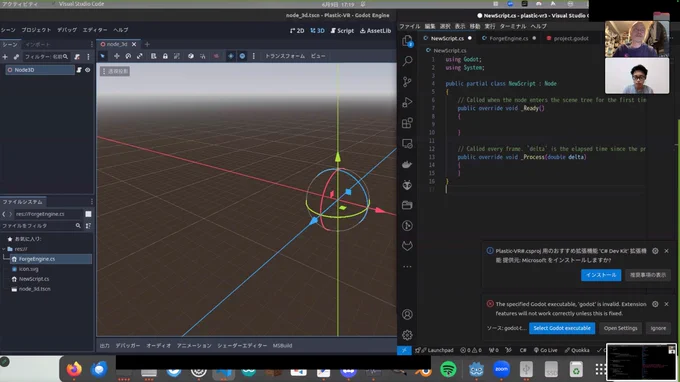
Task: Toggle Godot use snap icon
Action: pos(203,56)
